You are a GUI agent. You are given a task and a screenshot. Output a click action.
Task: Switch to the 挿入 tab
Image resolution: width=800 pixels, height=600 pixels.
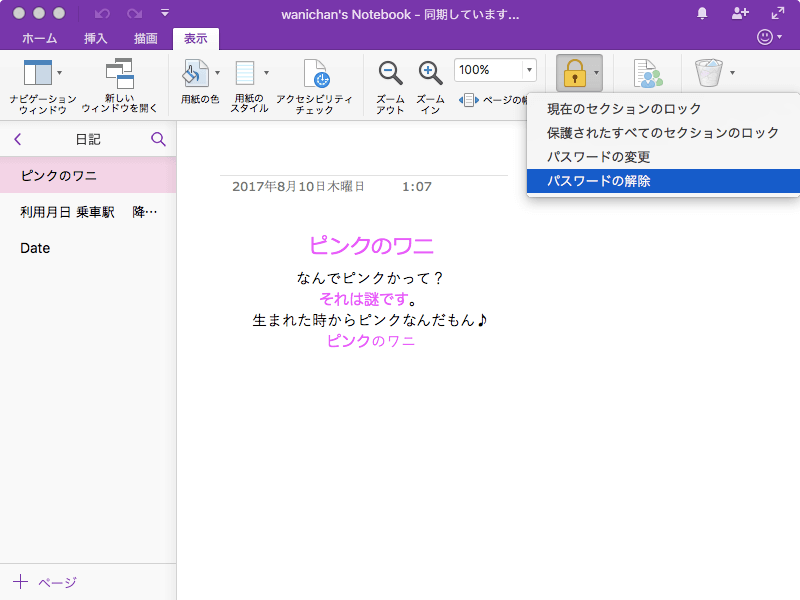point(97,38)
